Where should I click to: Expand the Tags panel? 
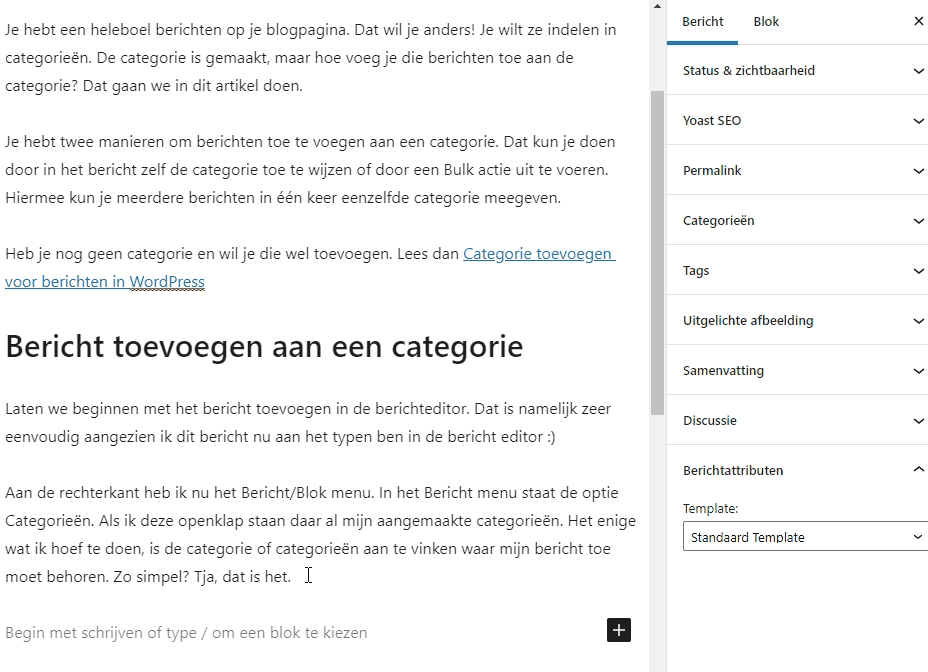click(696, 271)
